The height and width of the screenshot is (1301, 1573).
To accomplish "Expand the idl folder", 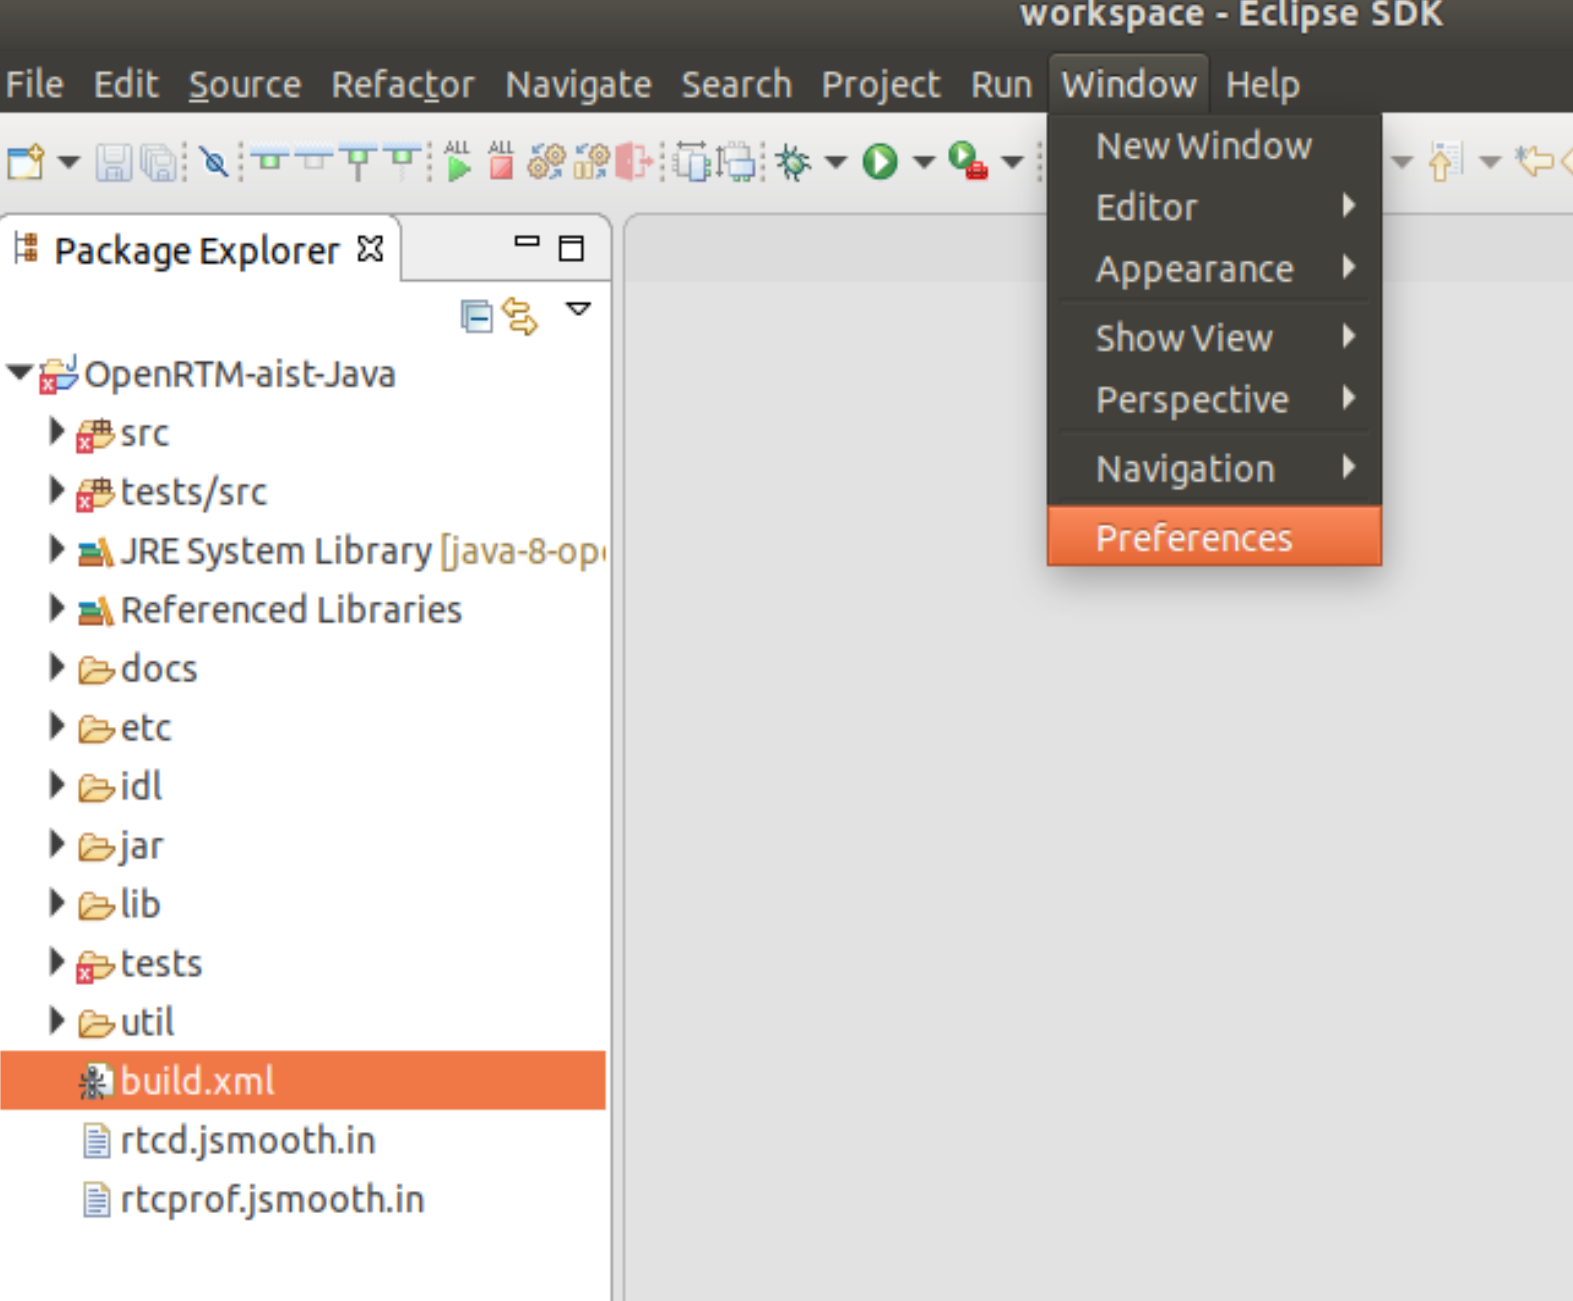I will pyautogui.click(x=57, y=785).
